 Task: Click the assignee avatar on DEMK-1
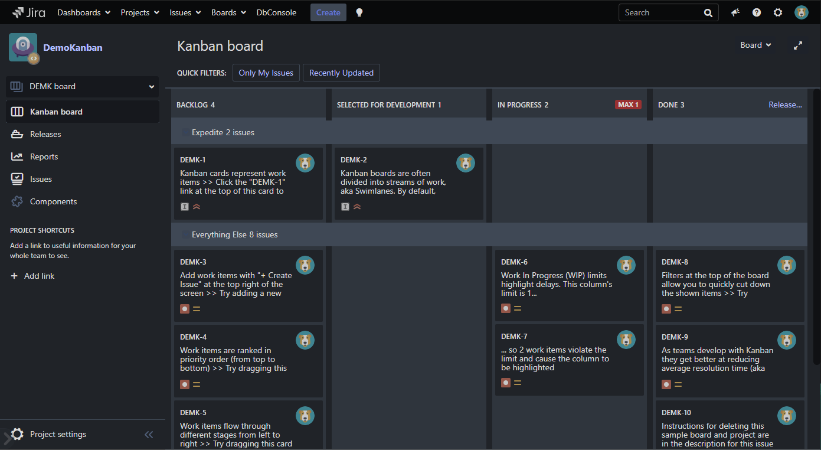pyautogui.click(x=305, y=163)
